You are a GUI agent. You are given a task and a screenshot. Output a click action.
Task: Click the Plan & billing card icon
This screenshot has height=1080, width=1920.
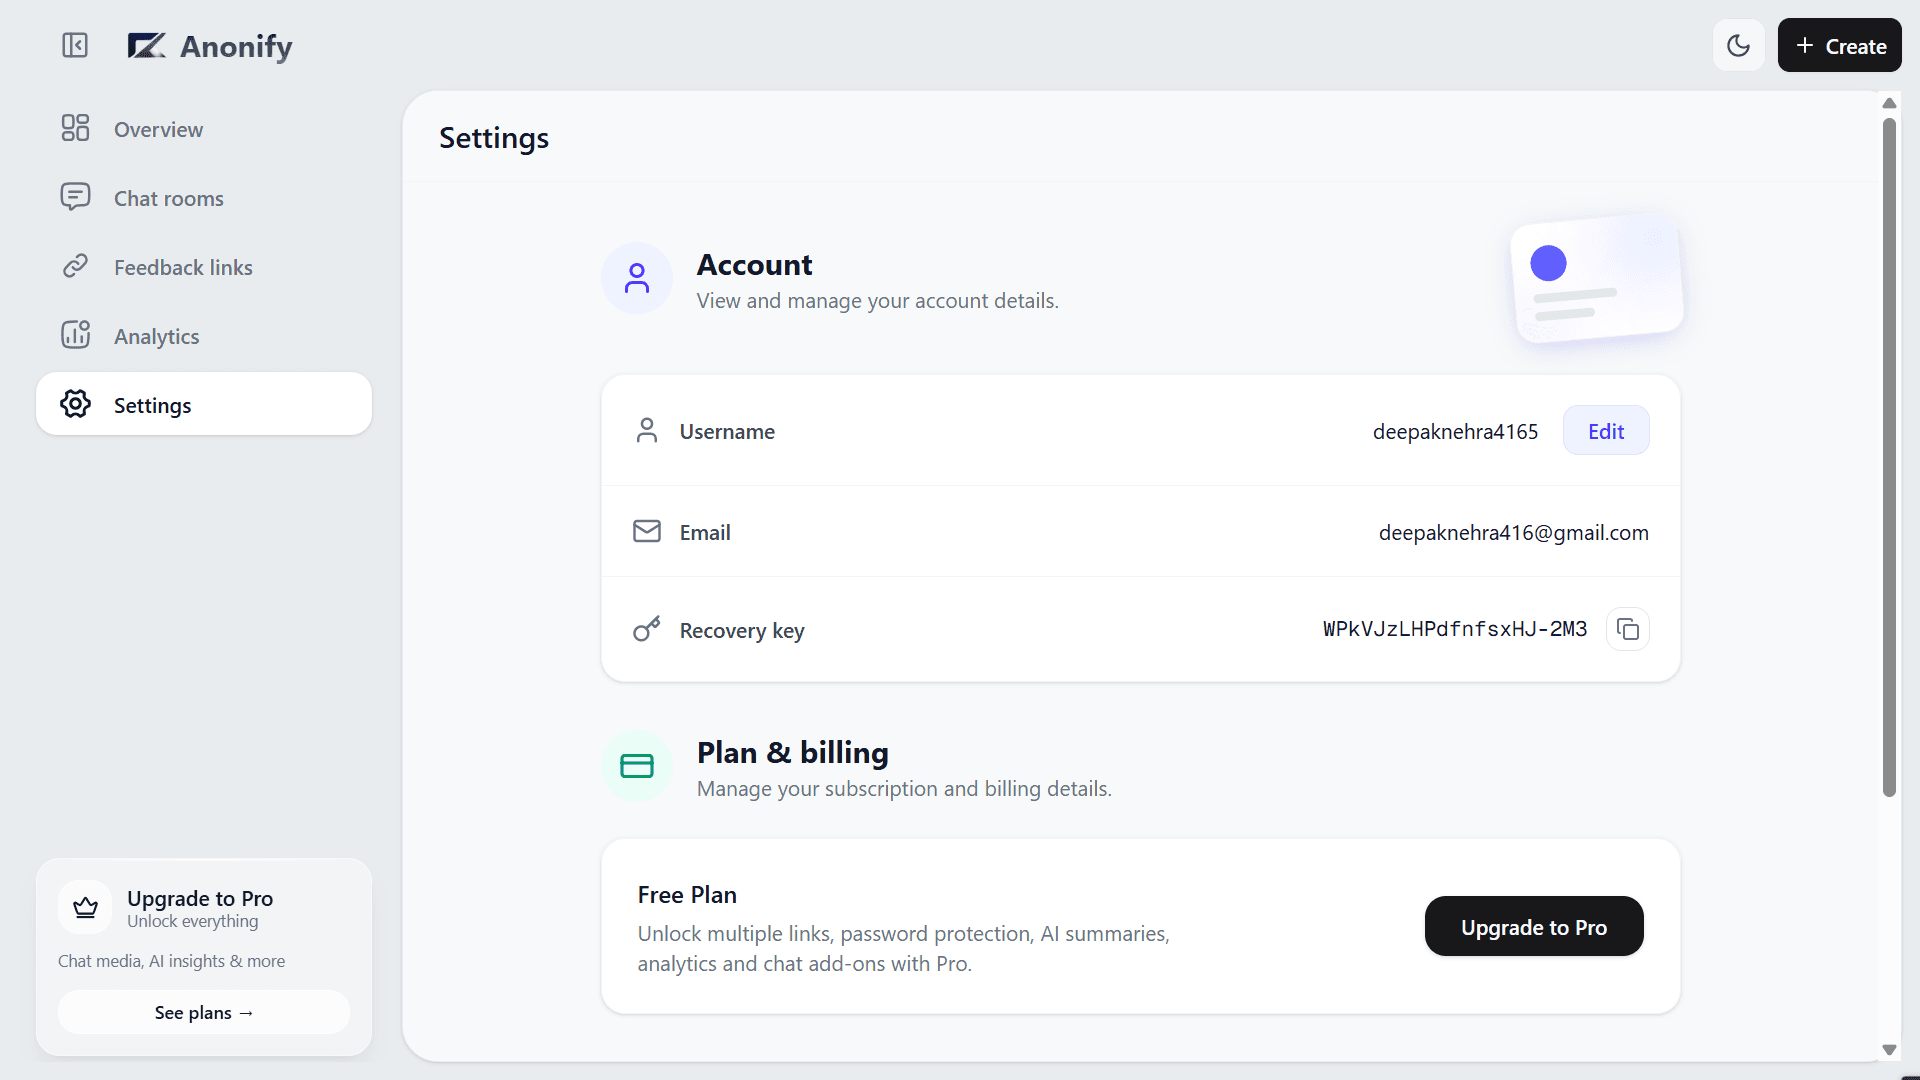pyautogui.click(x=637, y=766)
